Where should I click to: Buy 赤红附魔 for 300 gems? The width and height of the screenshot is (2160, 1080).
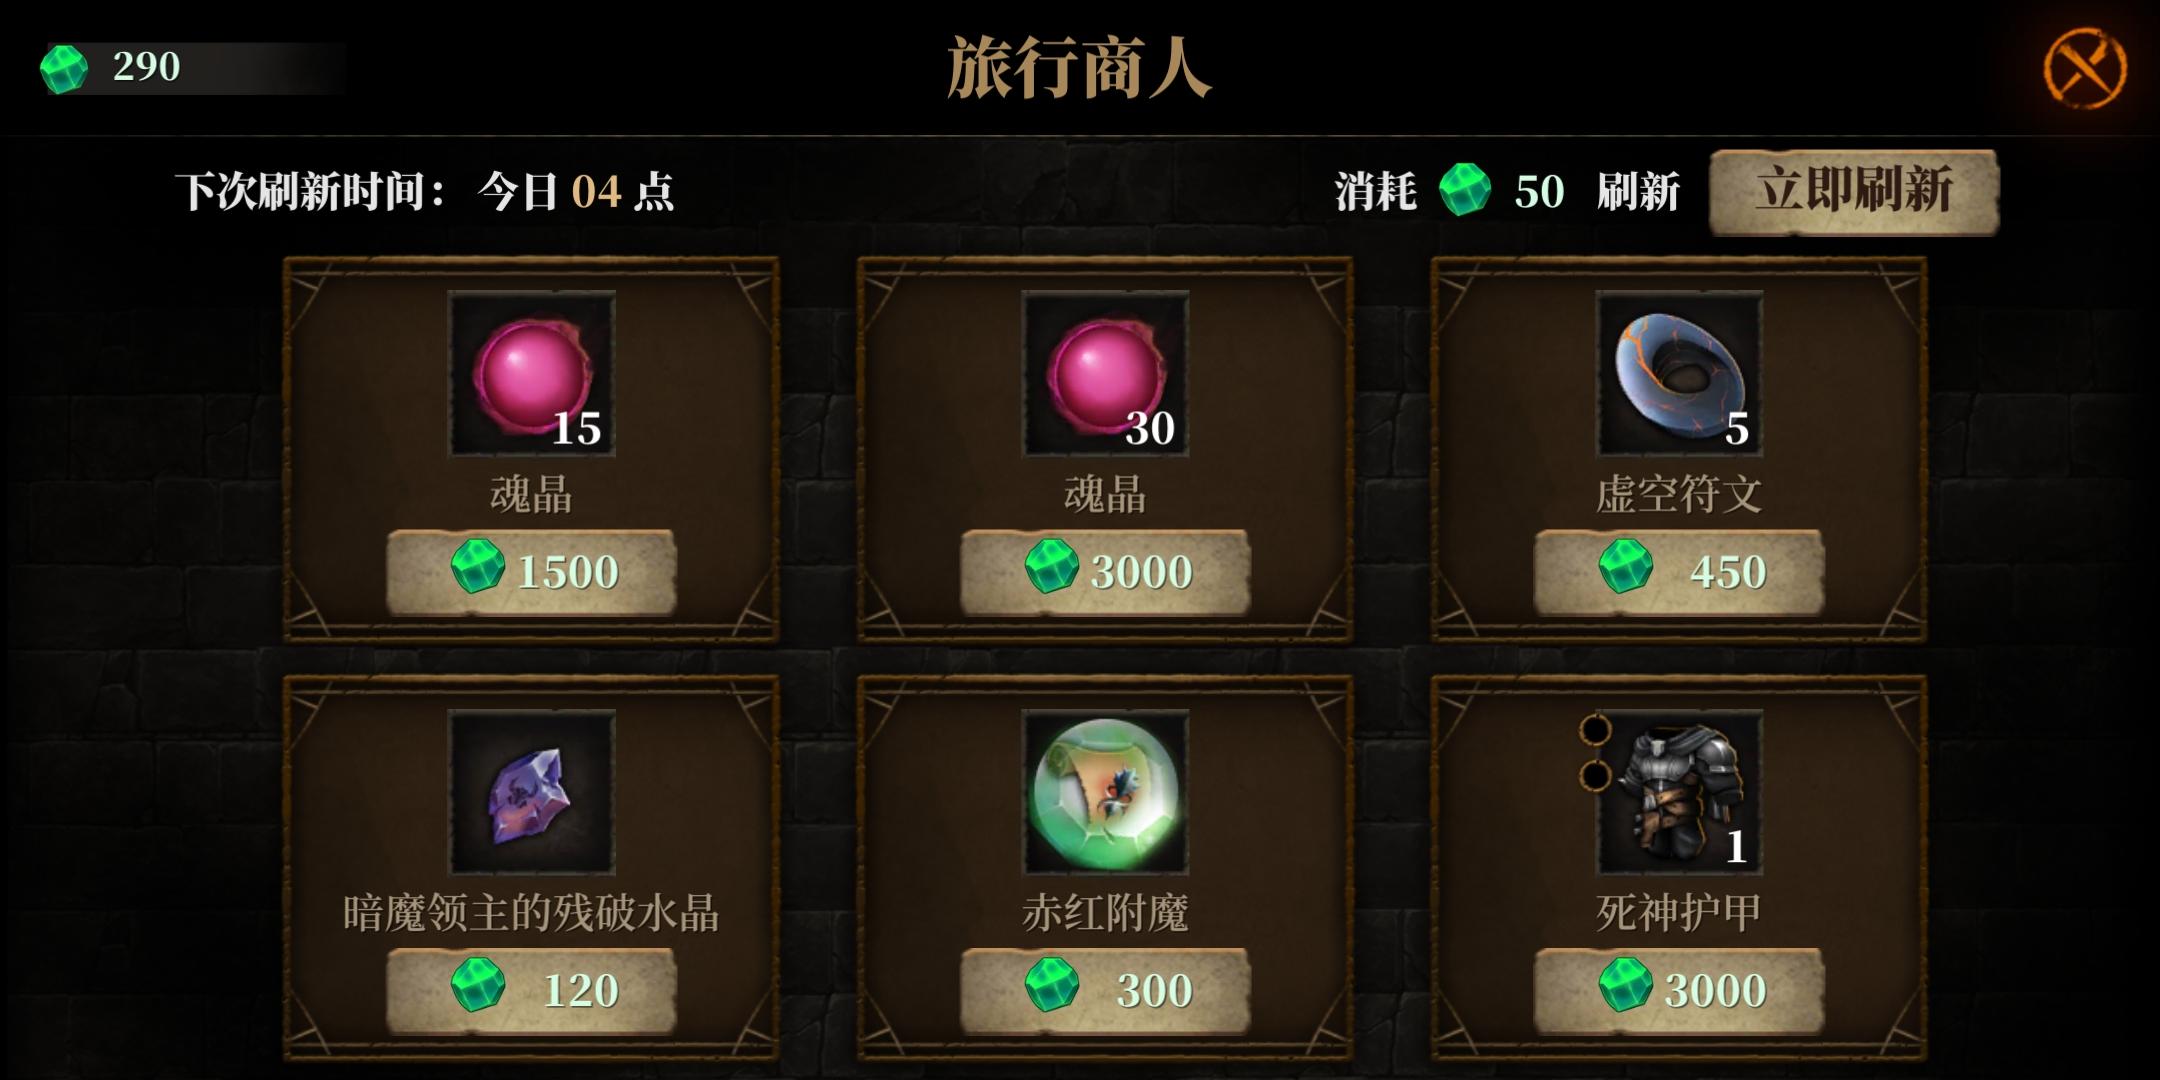1106,991
